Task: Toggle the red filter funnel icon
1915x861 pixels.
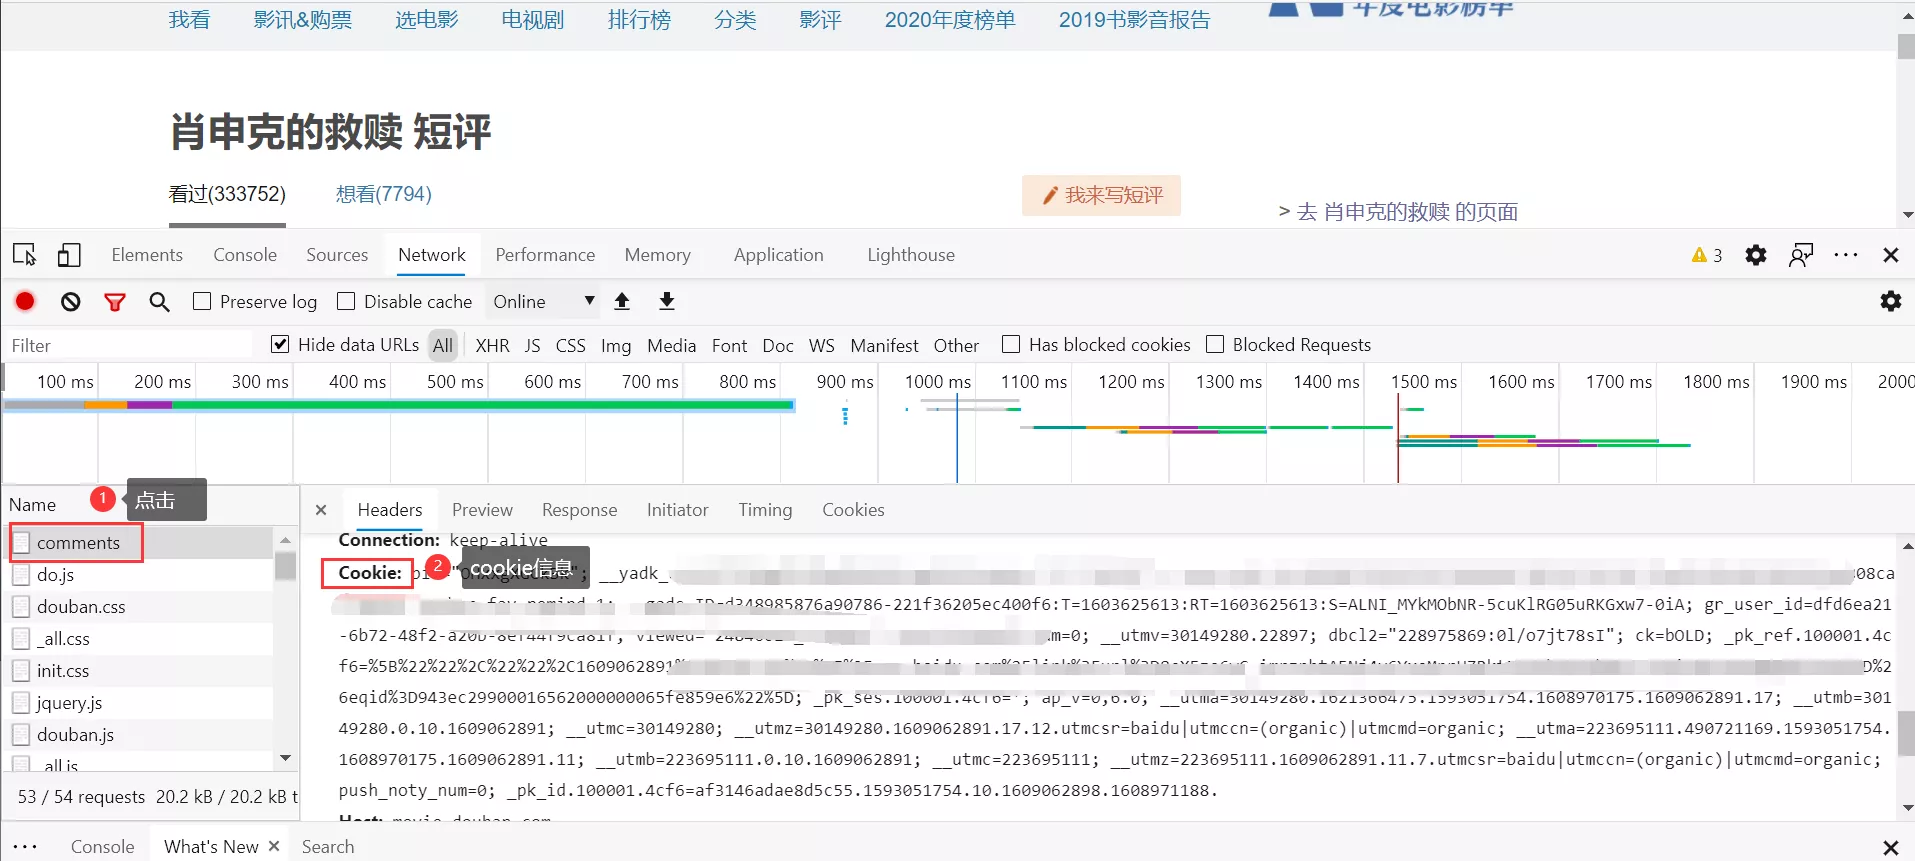Action: click(115, 302)
